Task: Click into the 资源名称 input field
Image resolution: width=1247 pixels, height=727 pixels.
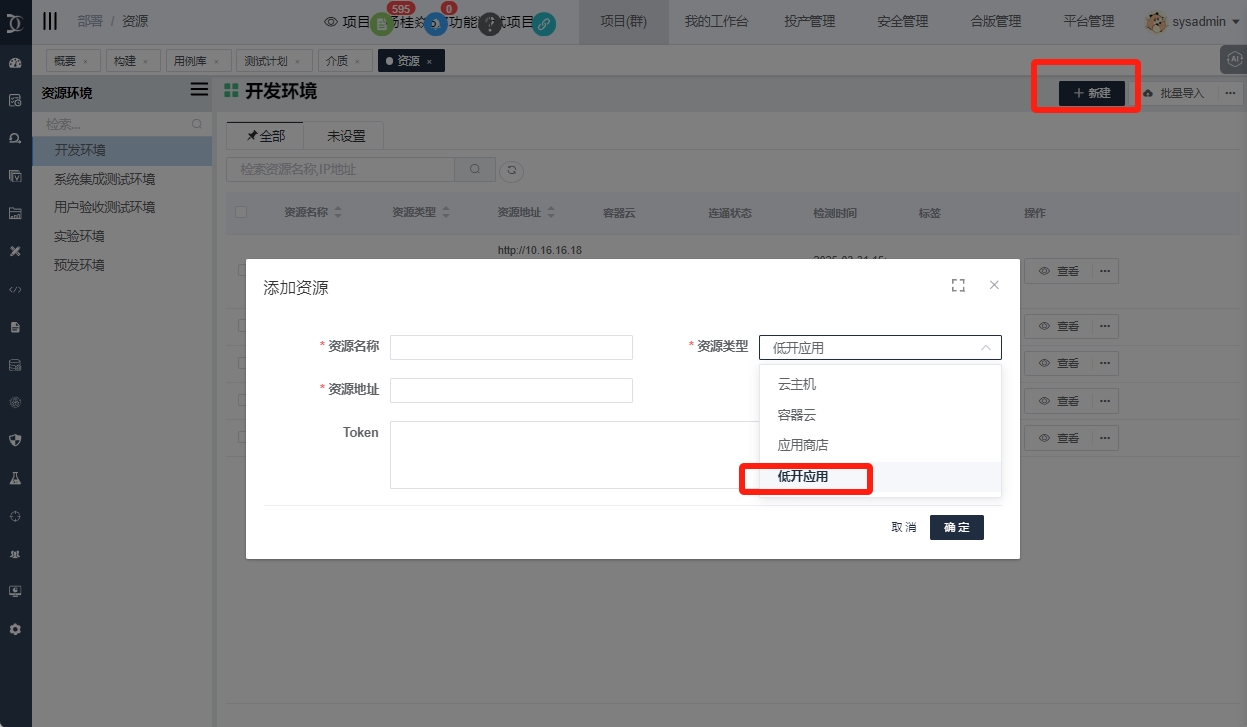Action: 511,347
